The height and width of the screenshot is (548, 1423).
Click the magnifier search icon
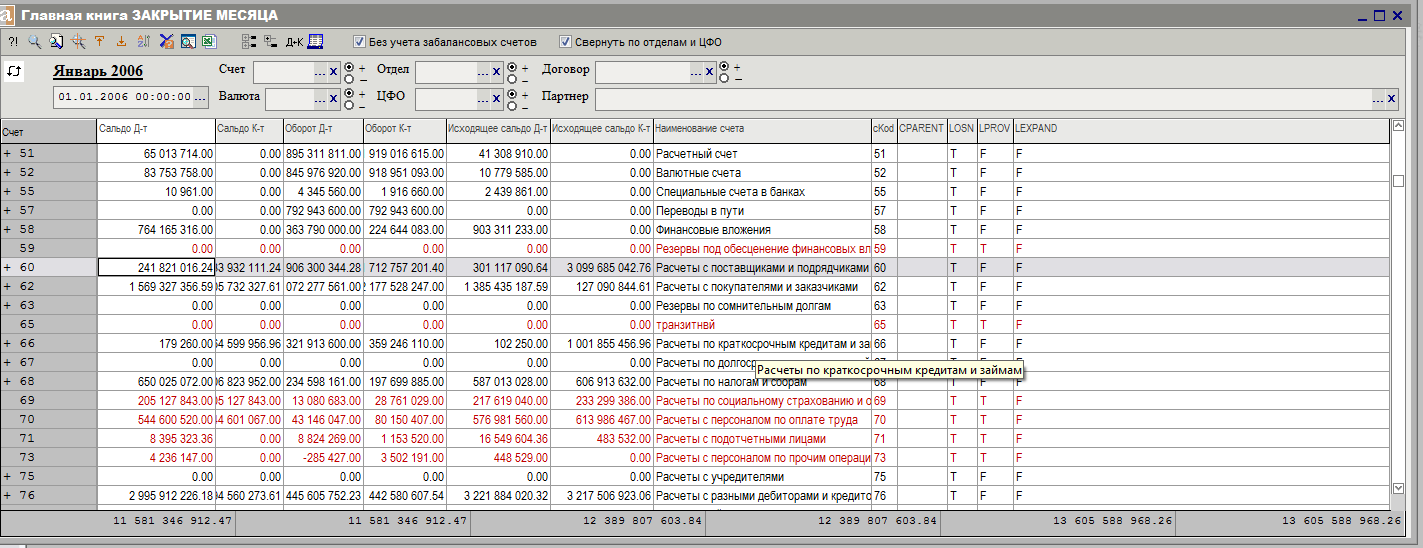34,42
